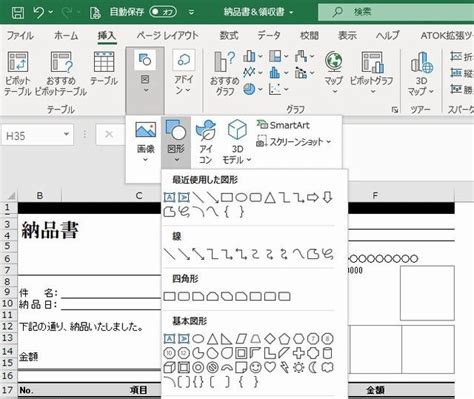This screenshot has height=399, width=474.
Task: Insert a テーブル table
Action: pyautogui.click(x=104, y=68)
